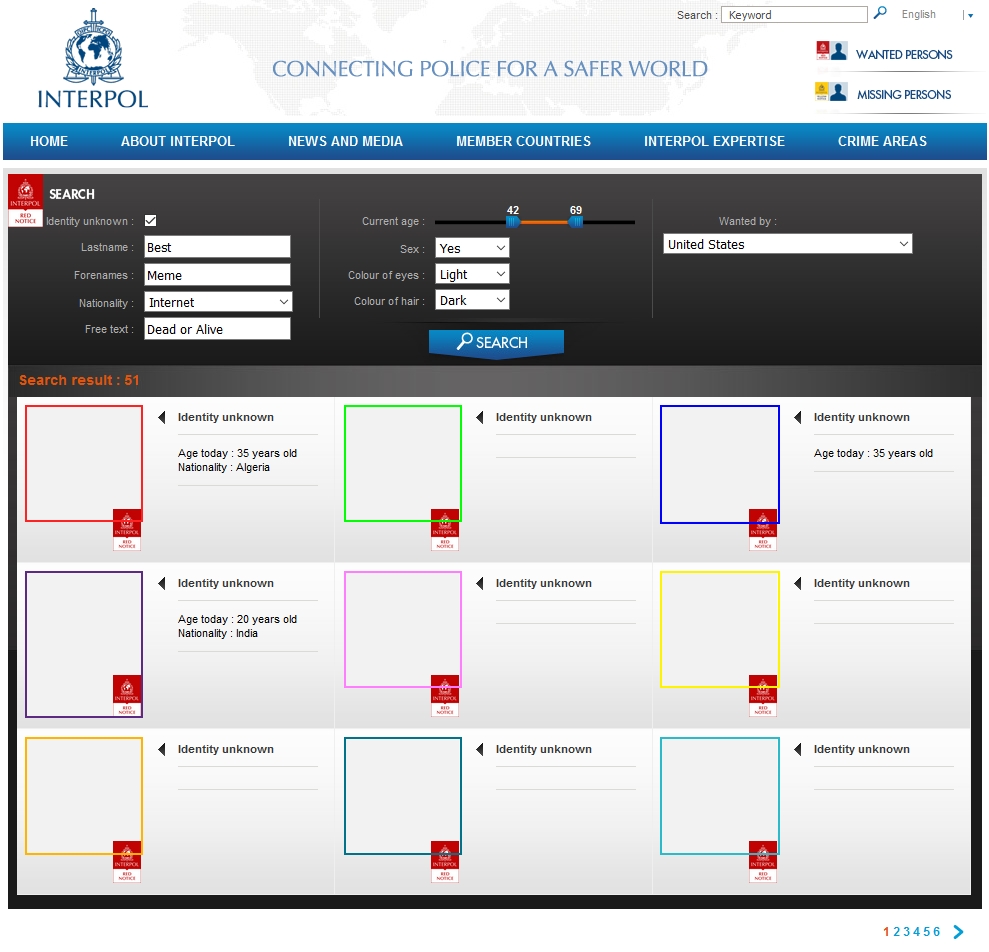Image resolution: width=989 pixels, height=952 pixels.
Task: Click arrow beside yellow-framed result's Identity unknown
Action: [798, 583]
